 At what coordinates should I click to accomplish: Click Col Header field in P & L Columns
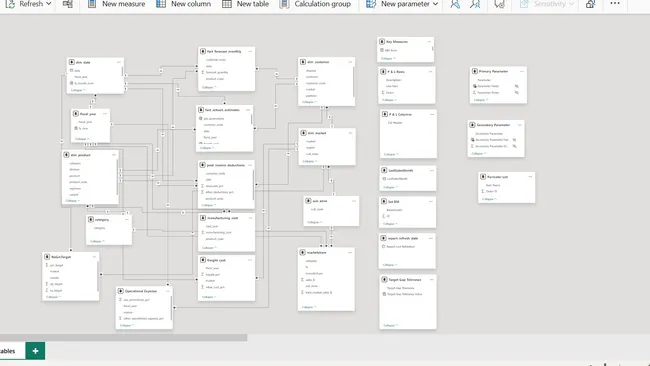tap(395, 123)
